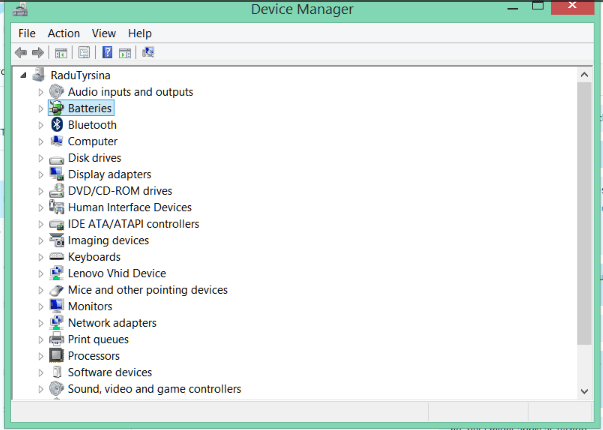
Task: Collapse the RaduTyrsina root node
Action: [x=23, y=75]
